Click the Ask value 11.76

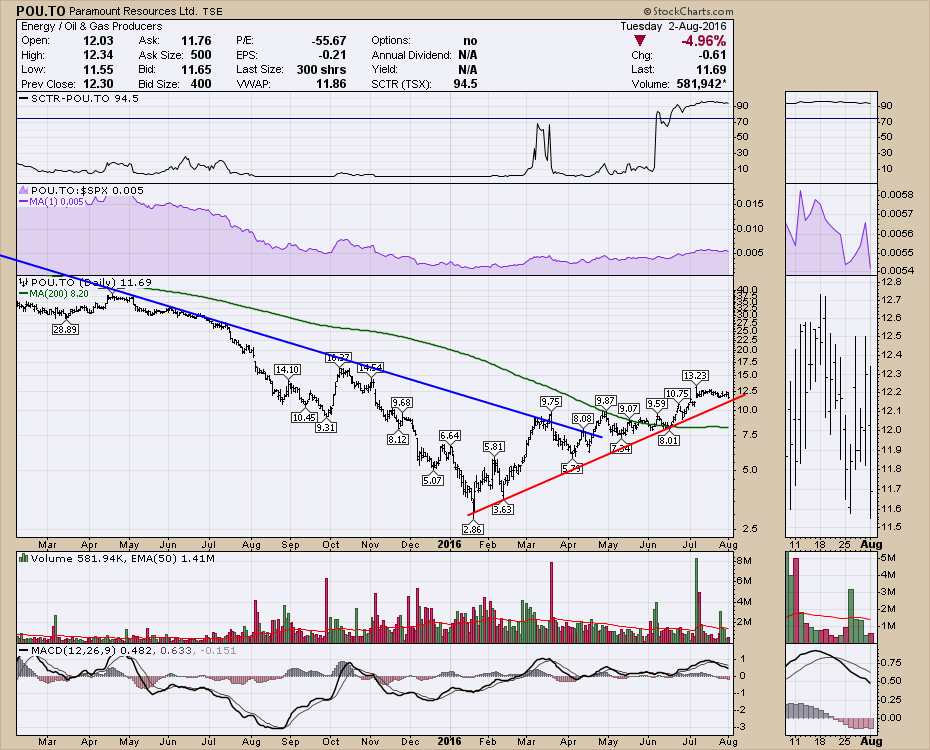[196, 40]
